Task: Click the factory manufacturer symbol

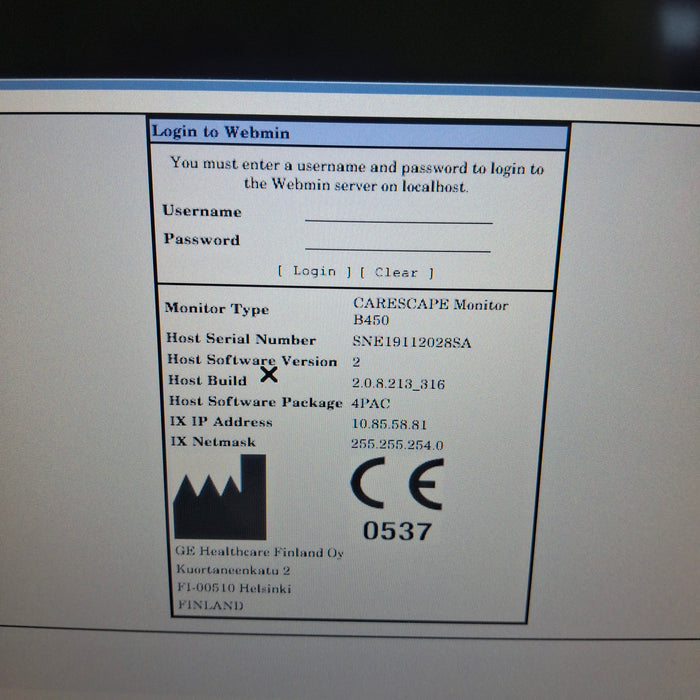Action: pyautogui.click(x=220, y=497)
